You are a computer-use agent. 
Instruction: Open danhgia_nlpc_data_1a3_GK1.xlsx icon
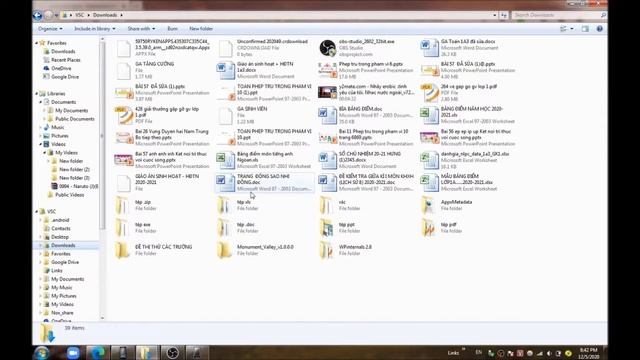(x=429, y=160)
